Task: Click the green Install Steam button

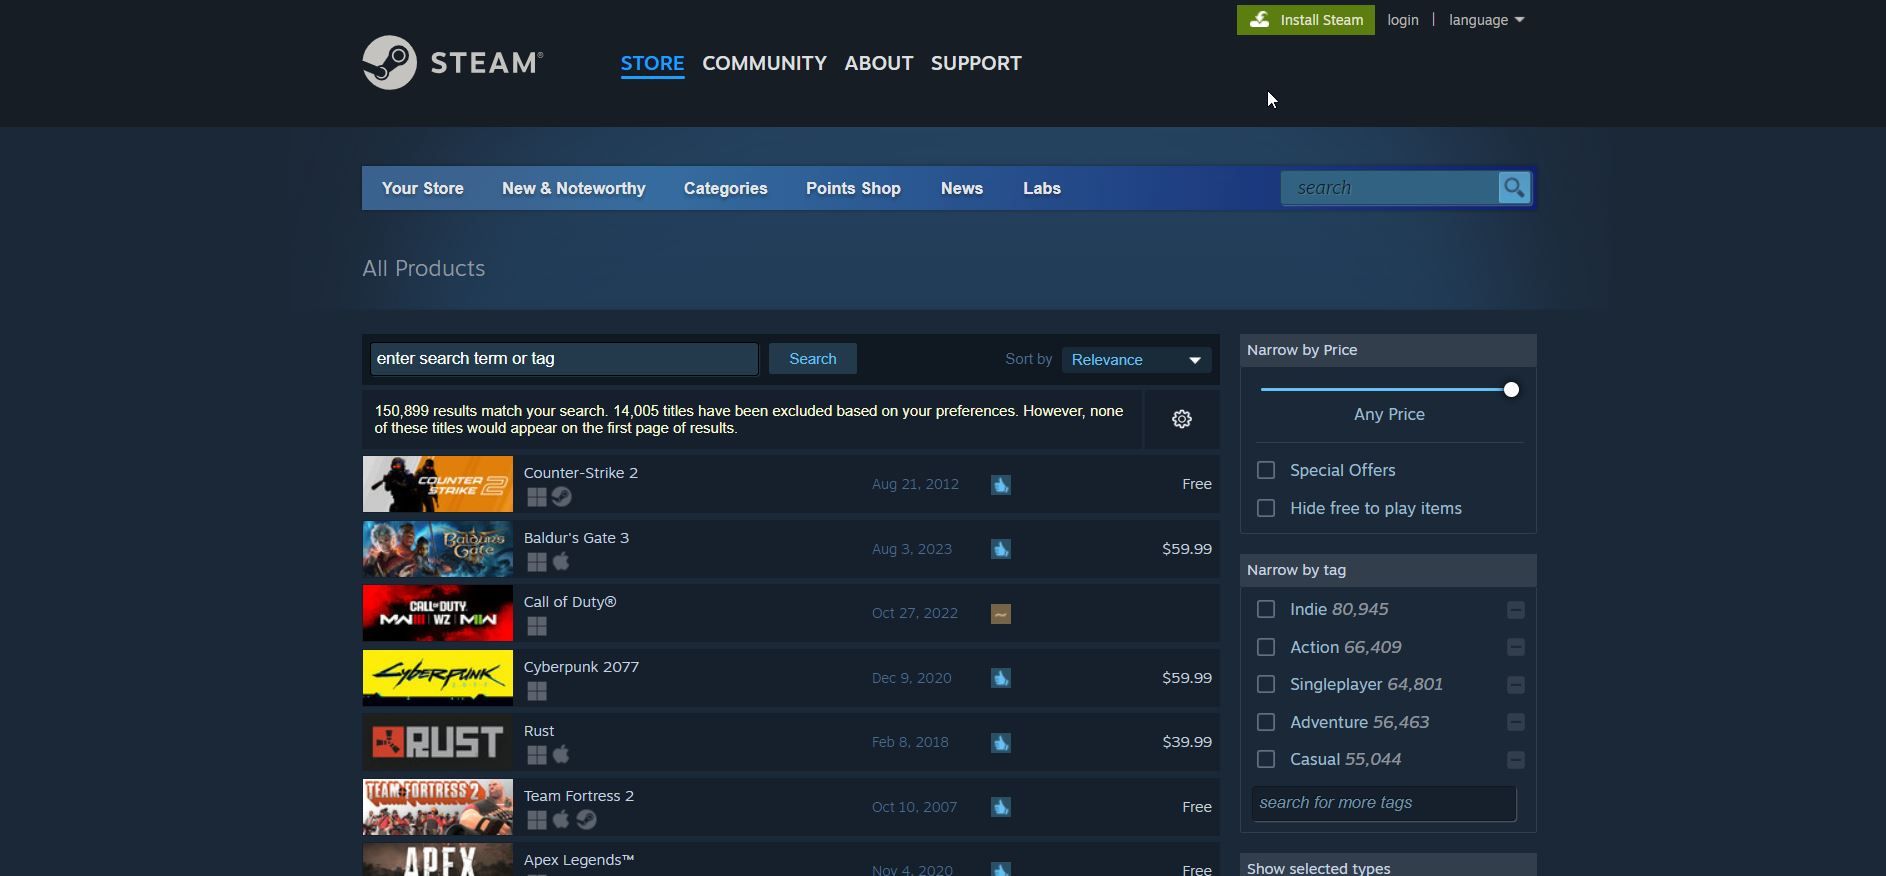Action: point(1305,20)
